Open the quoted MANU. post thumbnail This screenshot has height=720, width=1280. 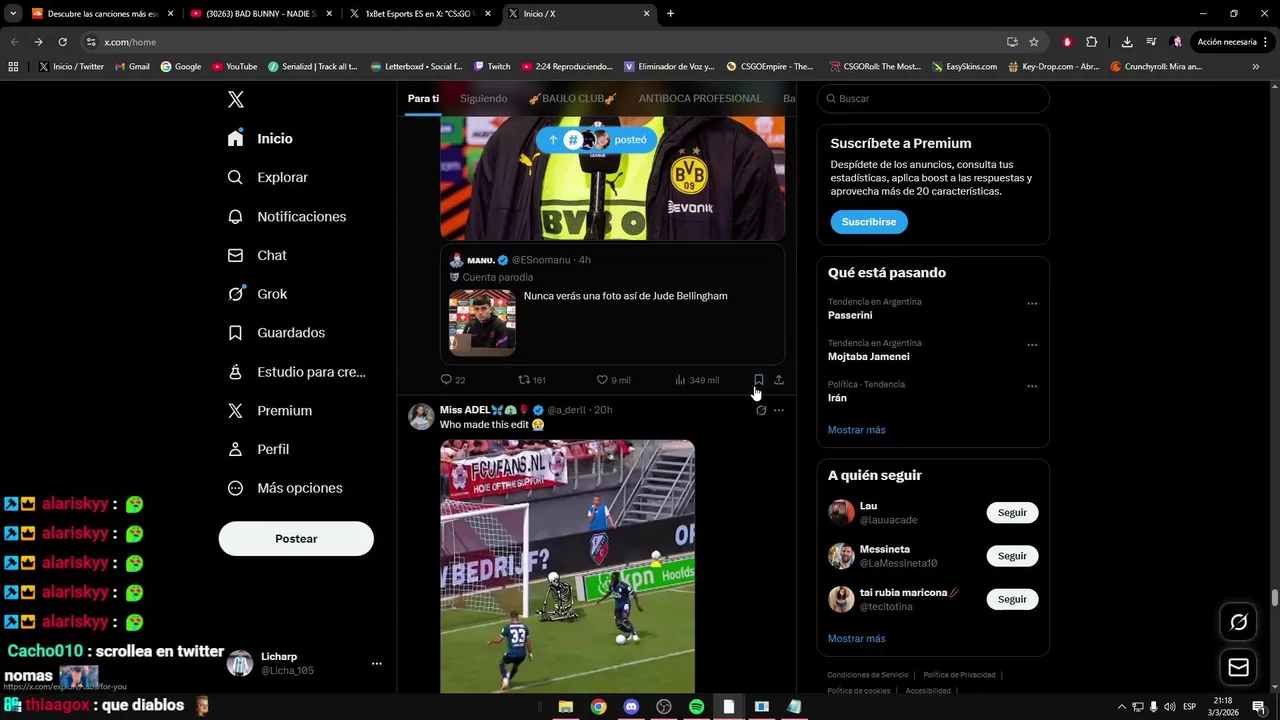tap(482, 323)
